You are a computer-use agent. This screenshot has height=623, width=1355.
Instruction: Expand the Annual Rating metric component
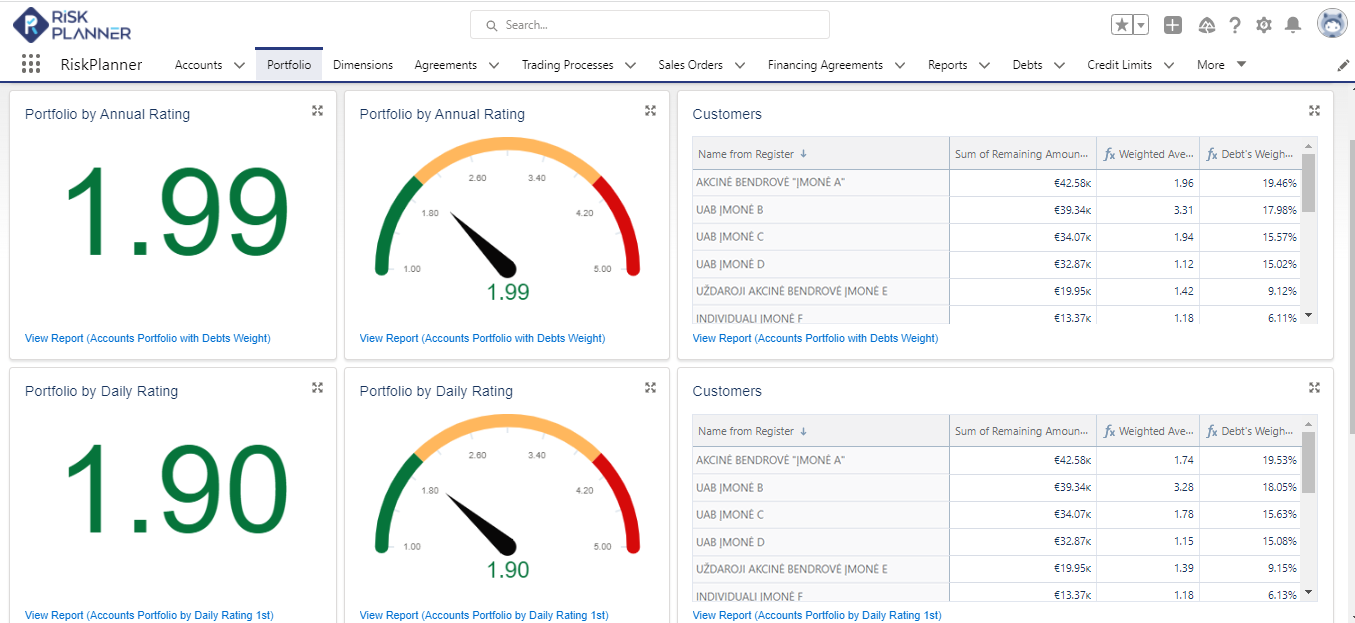tap(317, 110)
